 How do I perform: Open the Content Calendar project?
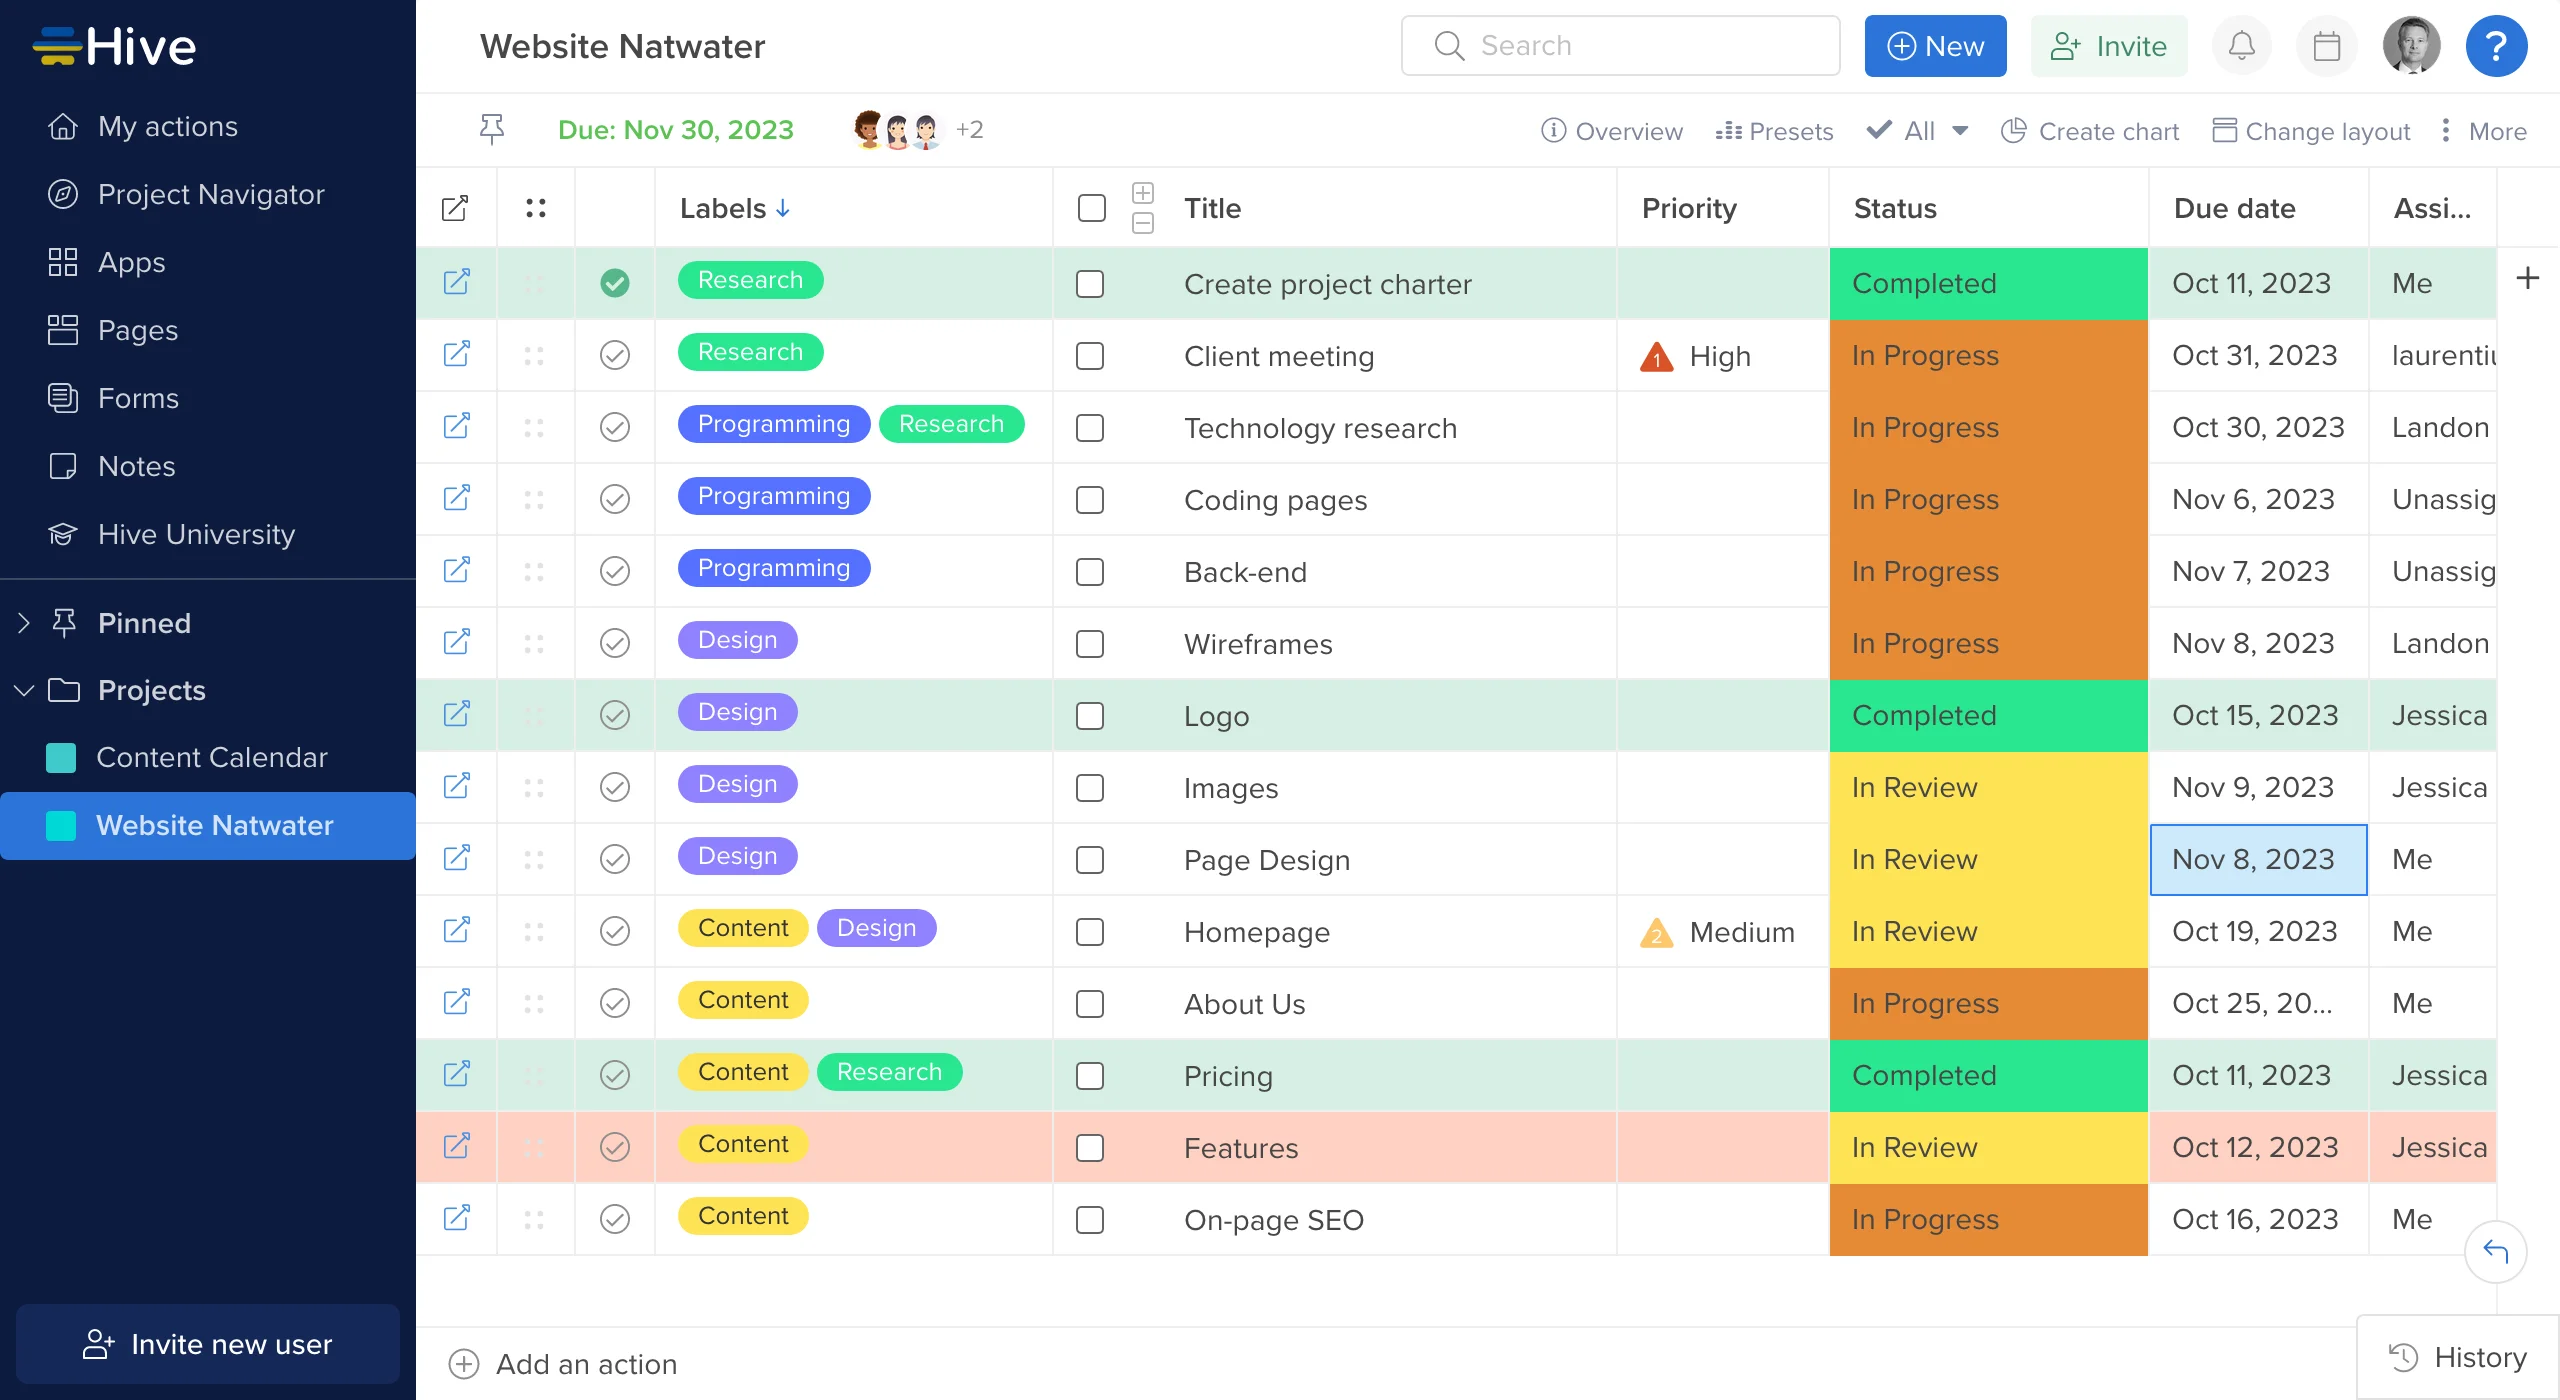212,757
